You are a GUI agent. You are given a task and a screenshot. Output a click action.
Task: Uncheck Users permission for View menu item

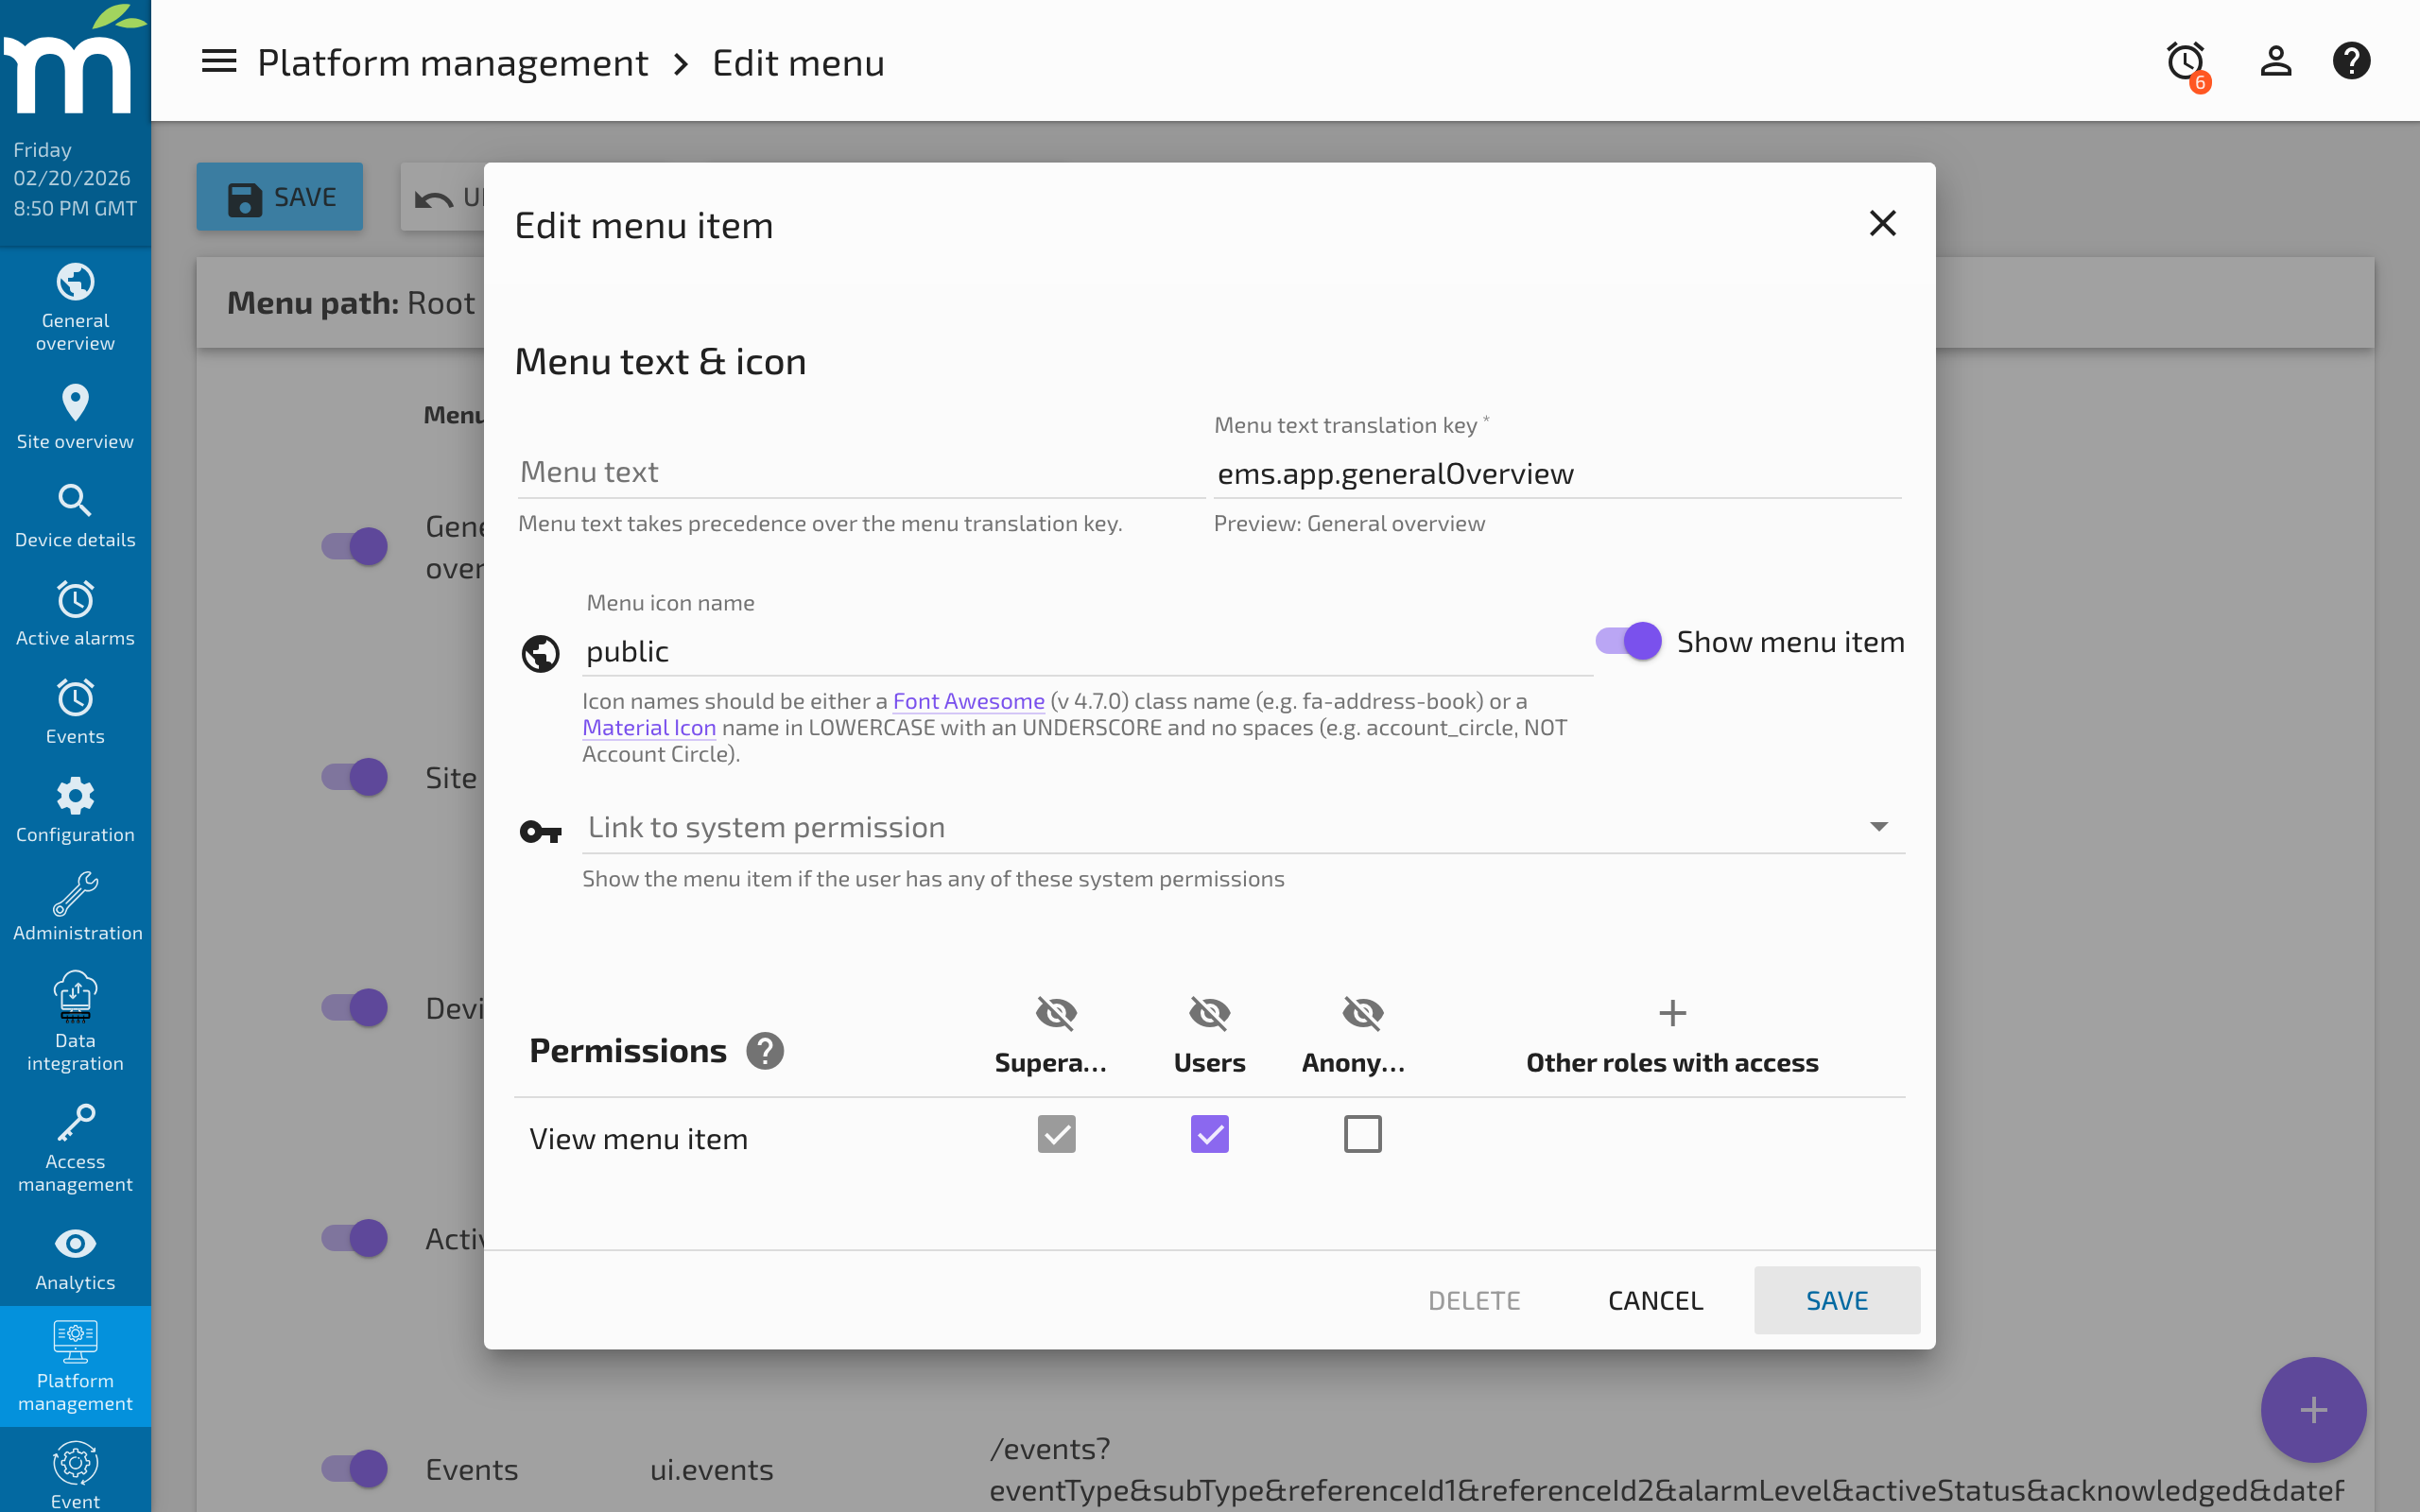click(1209, 1134)
